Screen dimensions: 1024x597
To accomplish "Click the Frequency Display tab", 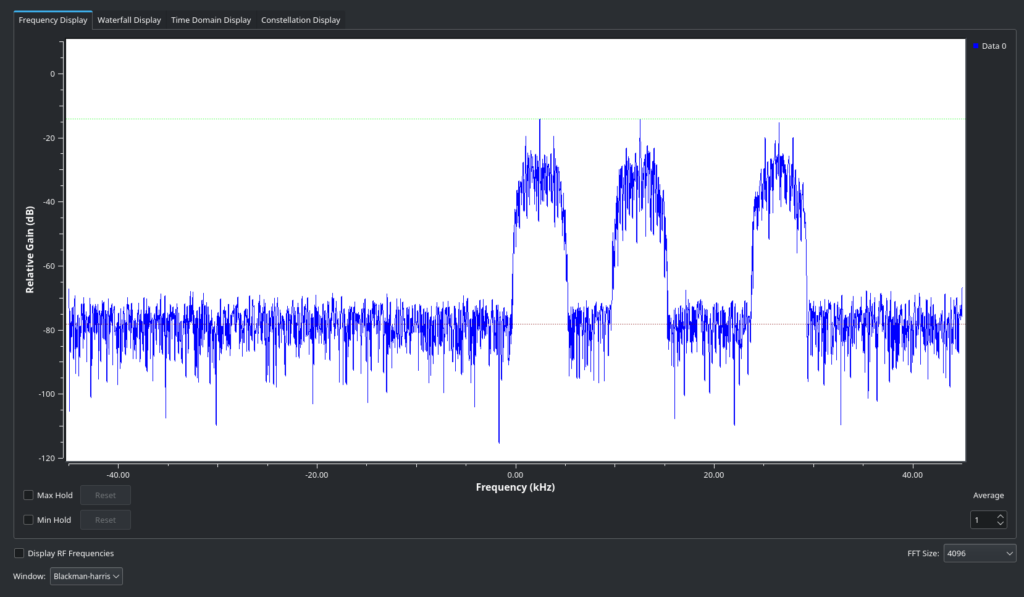I will coord(53,20).
